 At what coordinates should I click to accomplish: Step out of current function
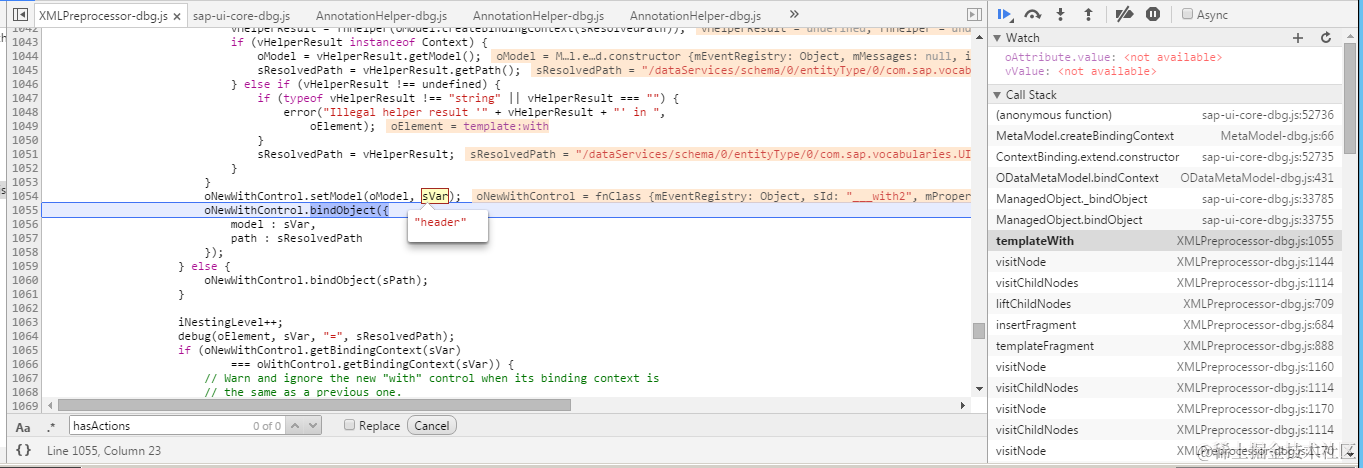click(1088, 14)
